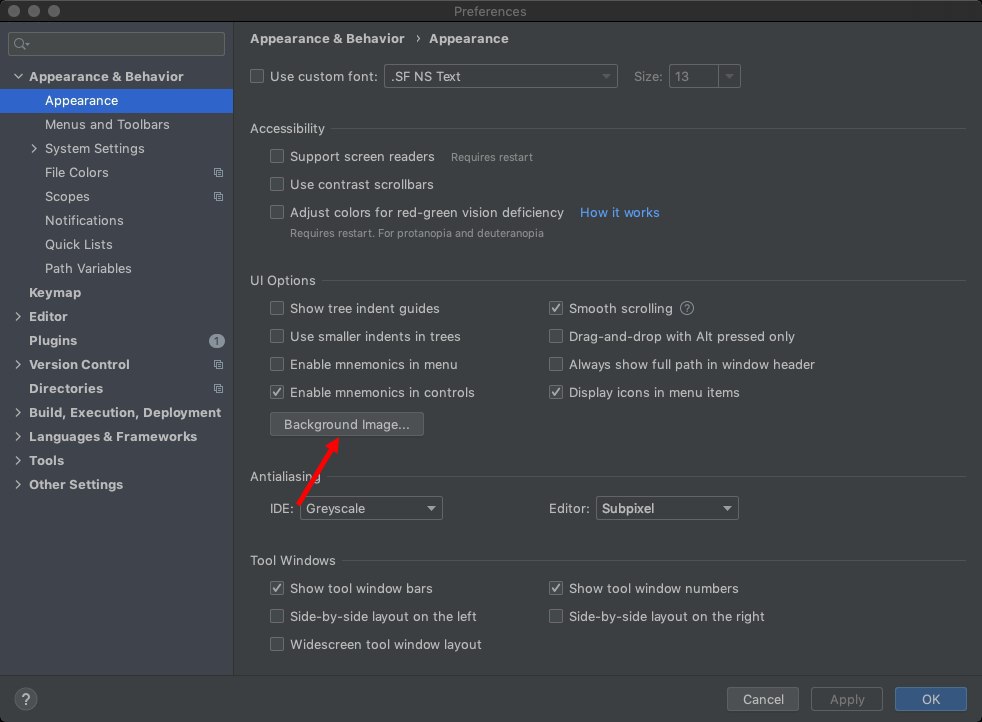Click the Version Control project-level icon
982x722 pixels.
pos(218,365)
